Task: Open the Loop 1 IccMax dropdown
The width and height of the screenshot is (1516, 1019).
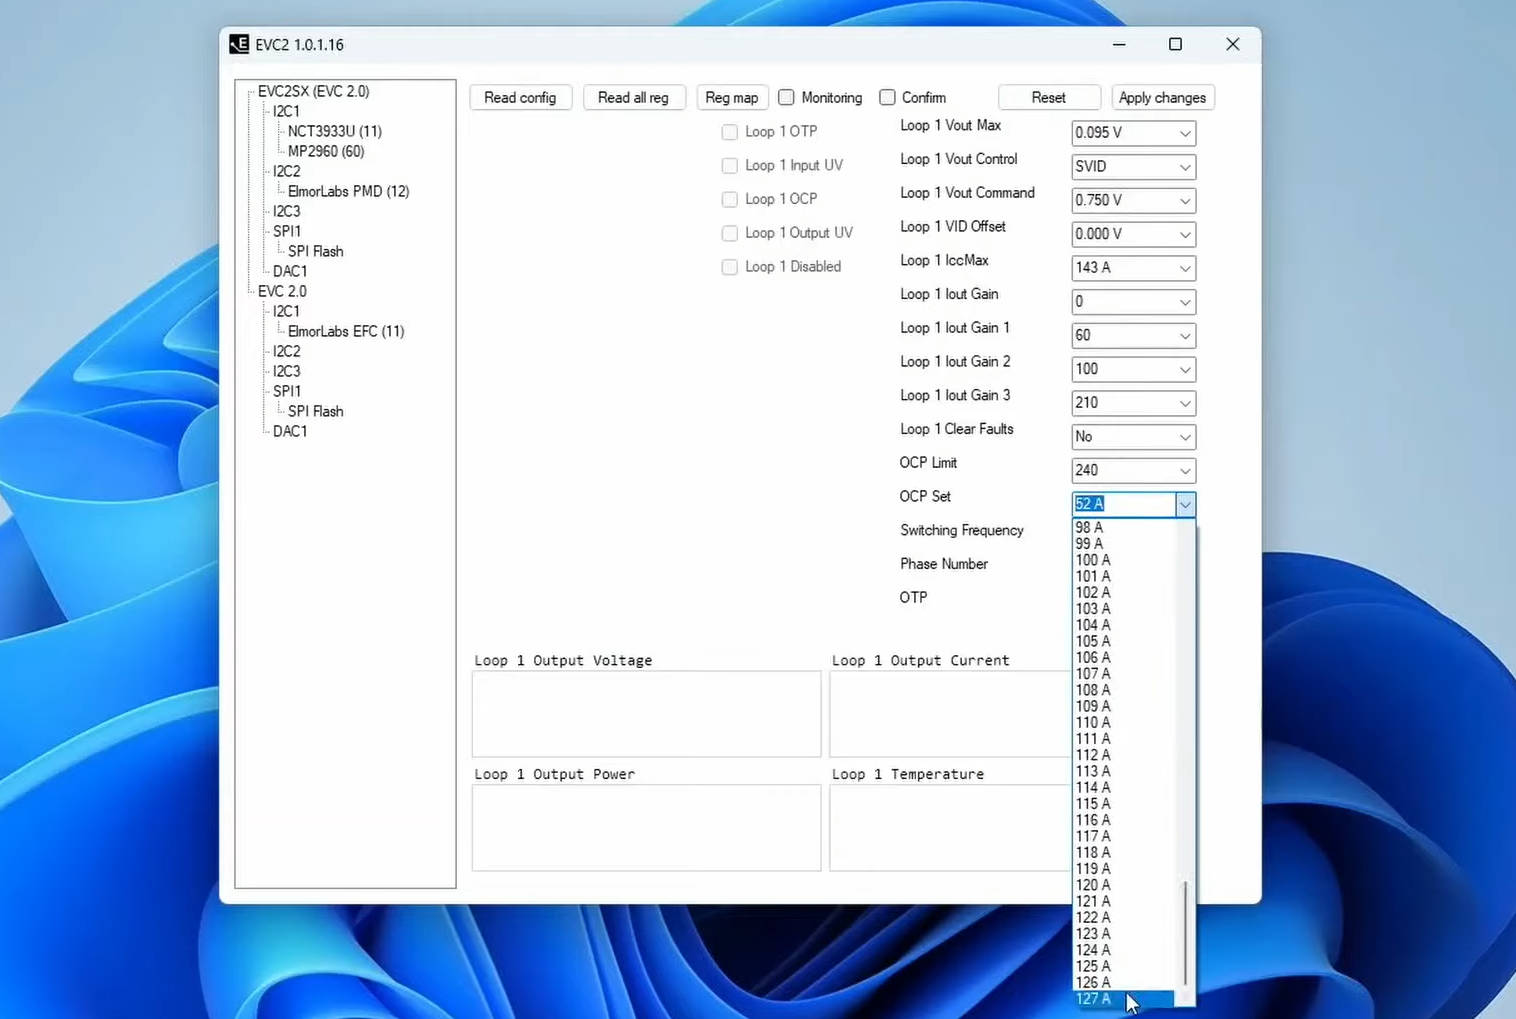Action: point(1133,267)
